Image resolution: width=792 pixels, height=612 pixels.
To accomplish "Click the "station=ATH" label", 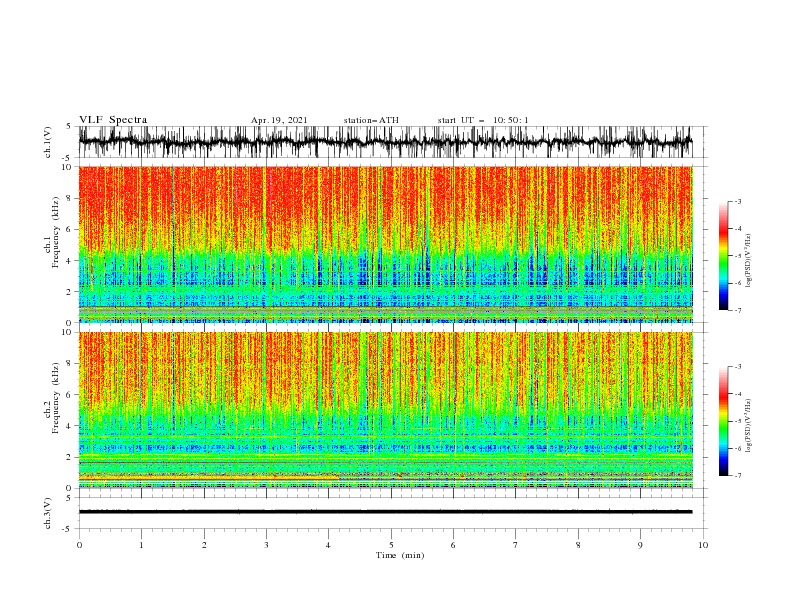I will coord(371,120).
